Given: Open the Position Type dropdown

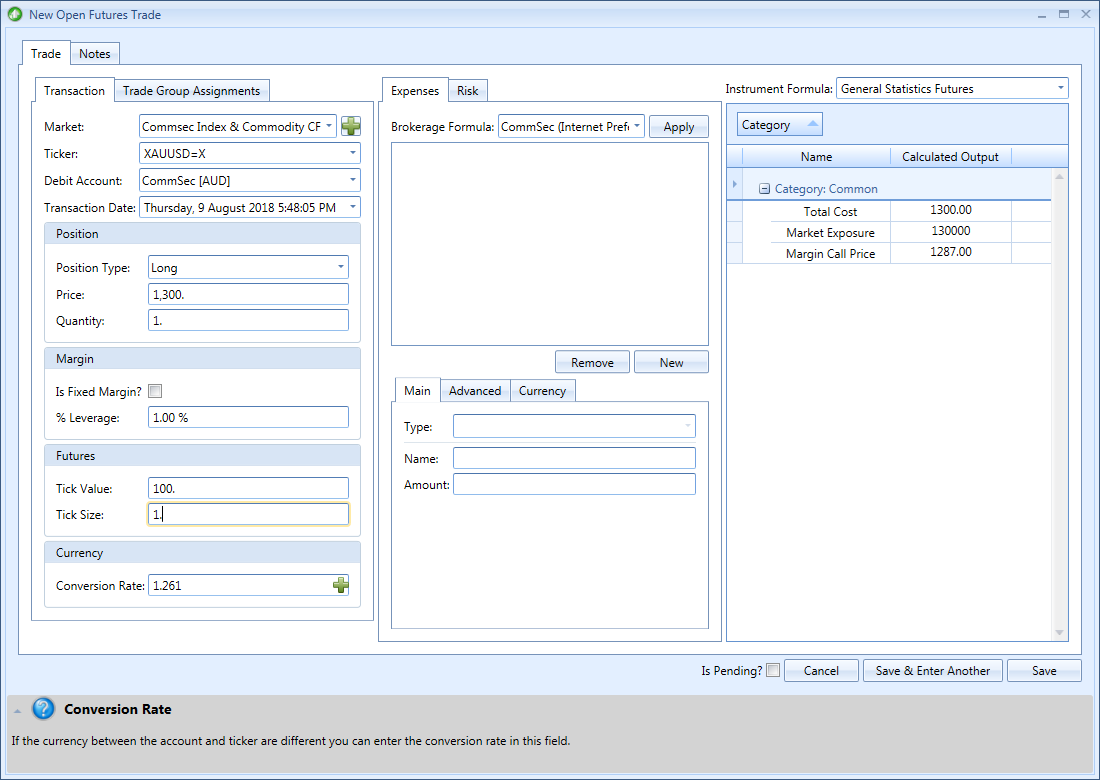Looking at the screenshot, I should tap(341, 267).
